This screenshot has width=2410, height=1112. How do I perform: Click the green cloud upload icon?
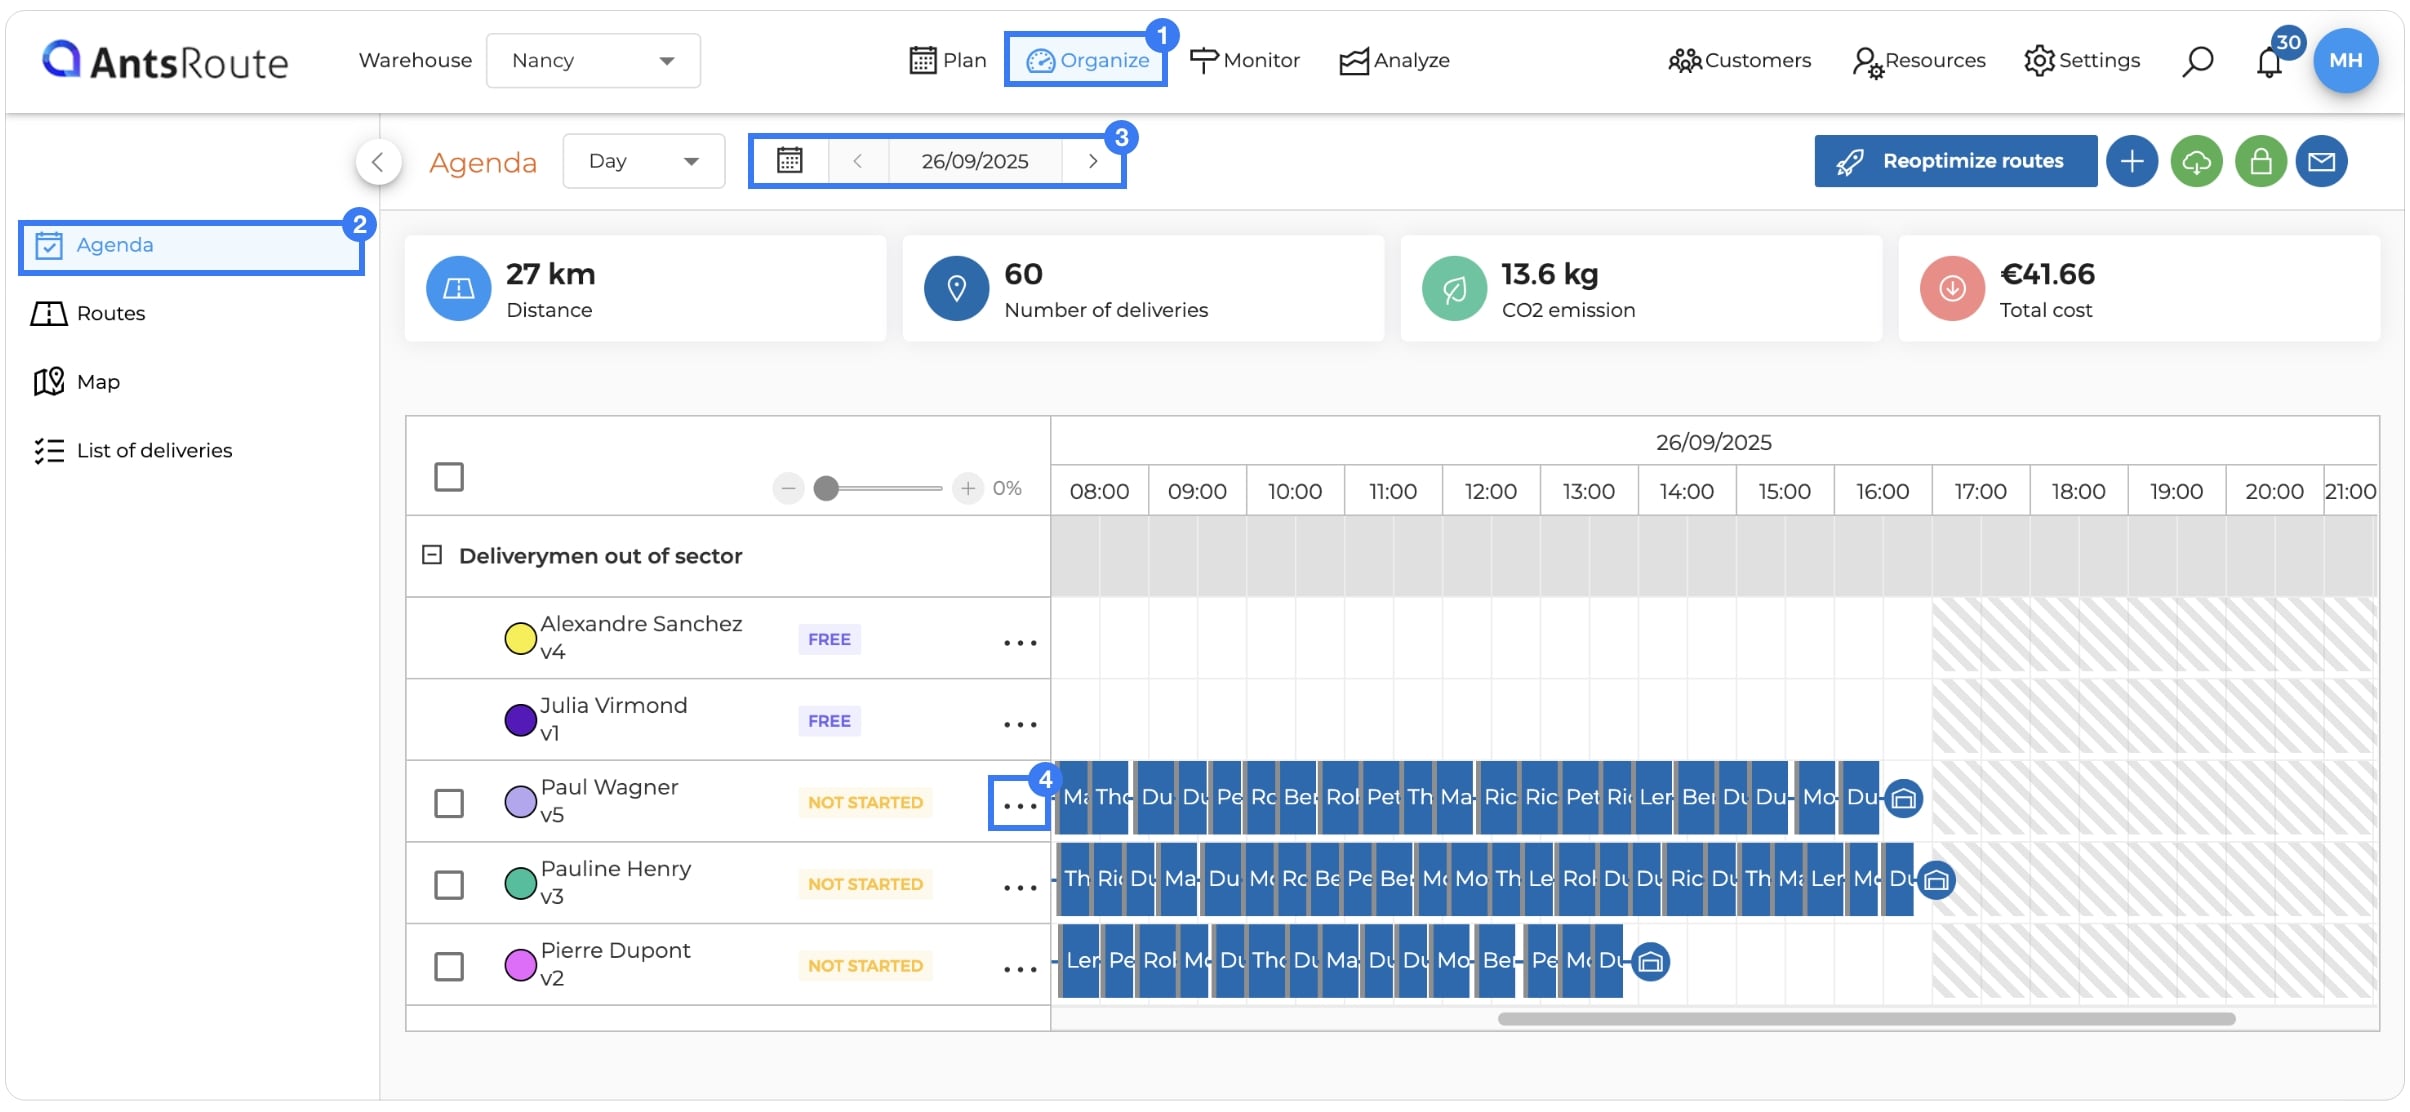pyautogui.click(x=2196, y=161)
